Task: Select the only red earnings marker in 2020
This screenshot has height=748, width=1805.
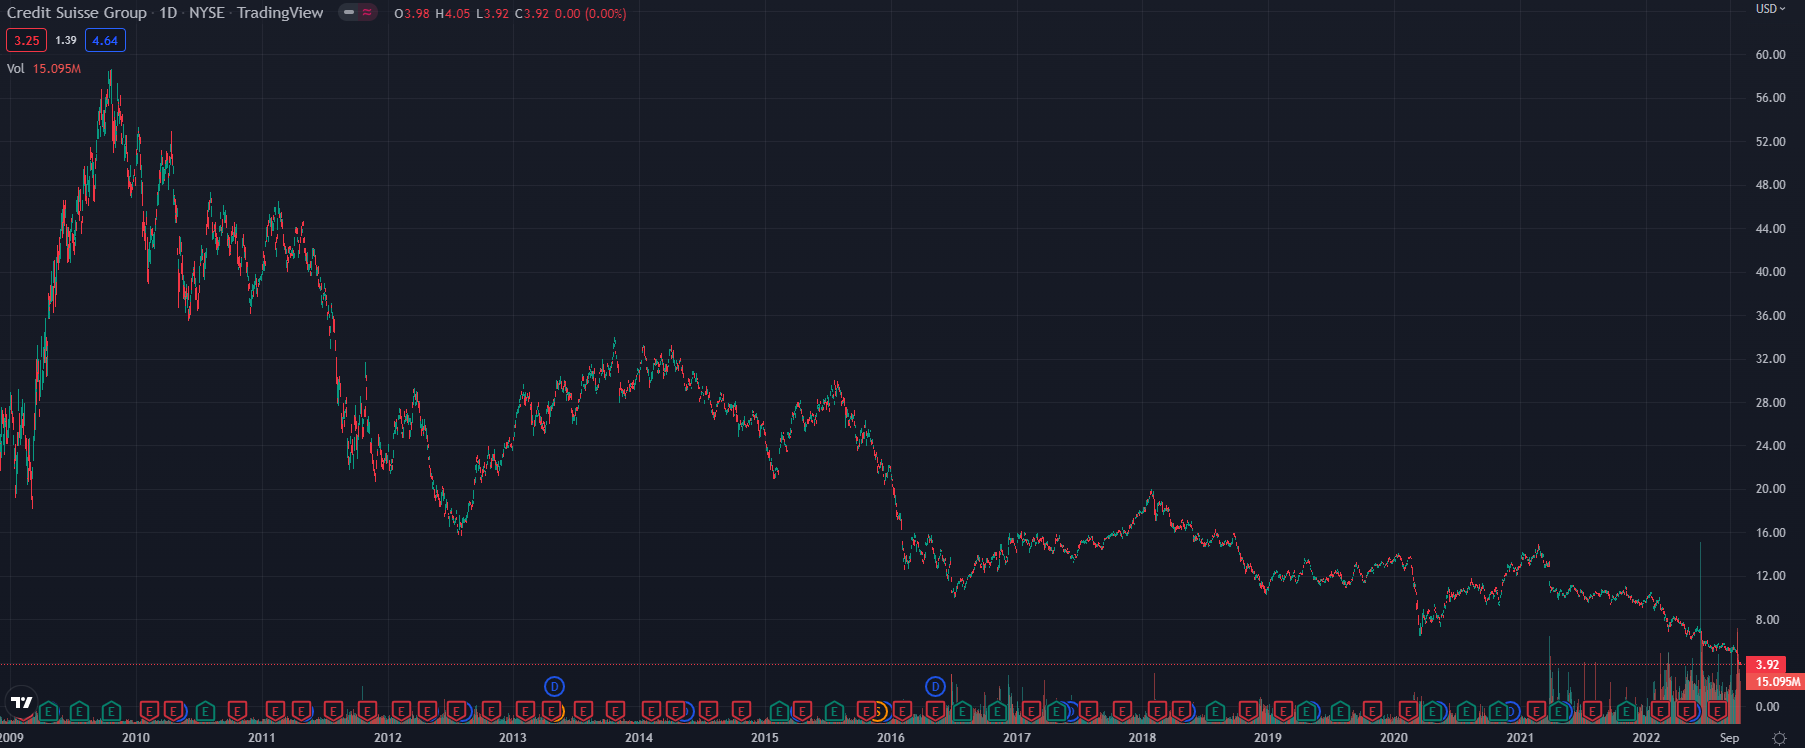Action: click(x=1408, y=711)
